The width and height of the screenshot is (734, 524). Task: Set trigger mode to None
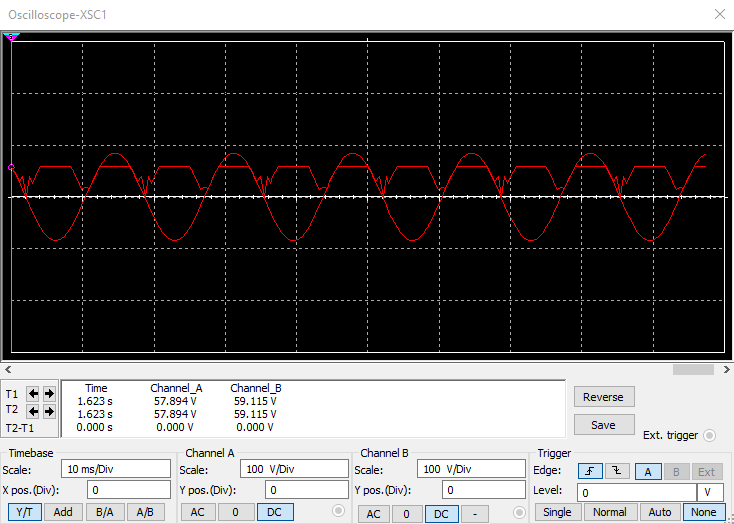pyautogui.click(x=704, y=512)
